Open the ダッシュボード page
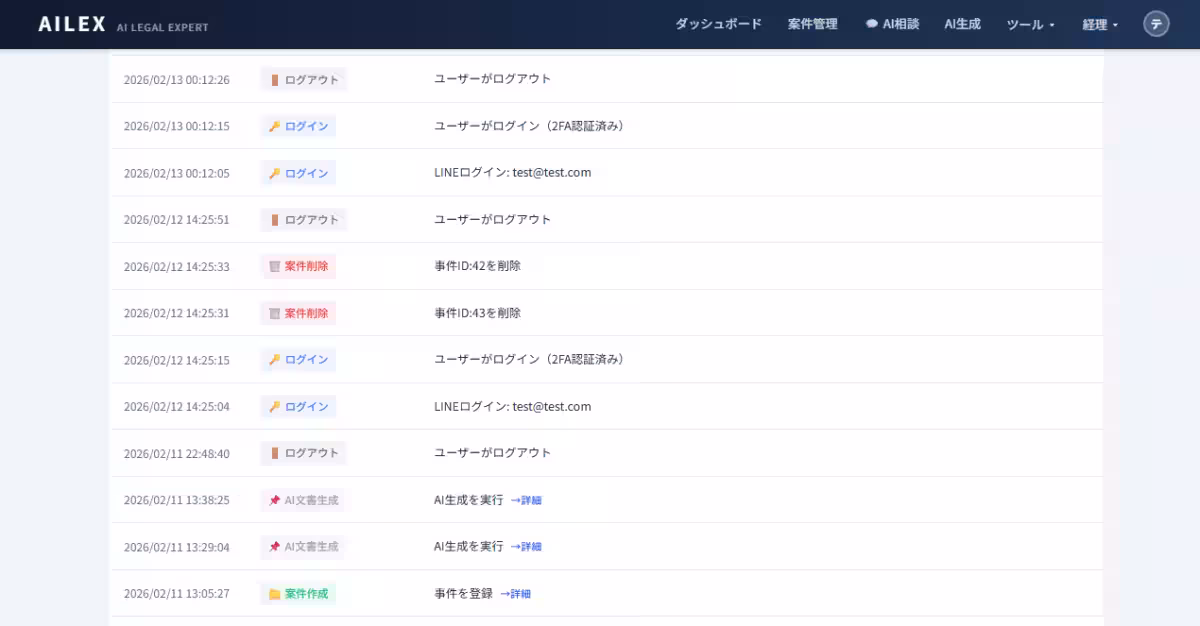The height and width of the screenshot is (626, 1200). pos(718,24)
